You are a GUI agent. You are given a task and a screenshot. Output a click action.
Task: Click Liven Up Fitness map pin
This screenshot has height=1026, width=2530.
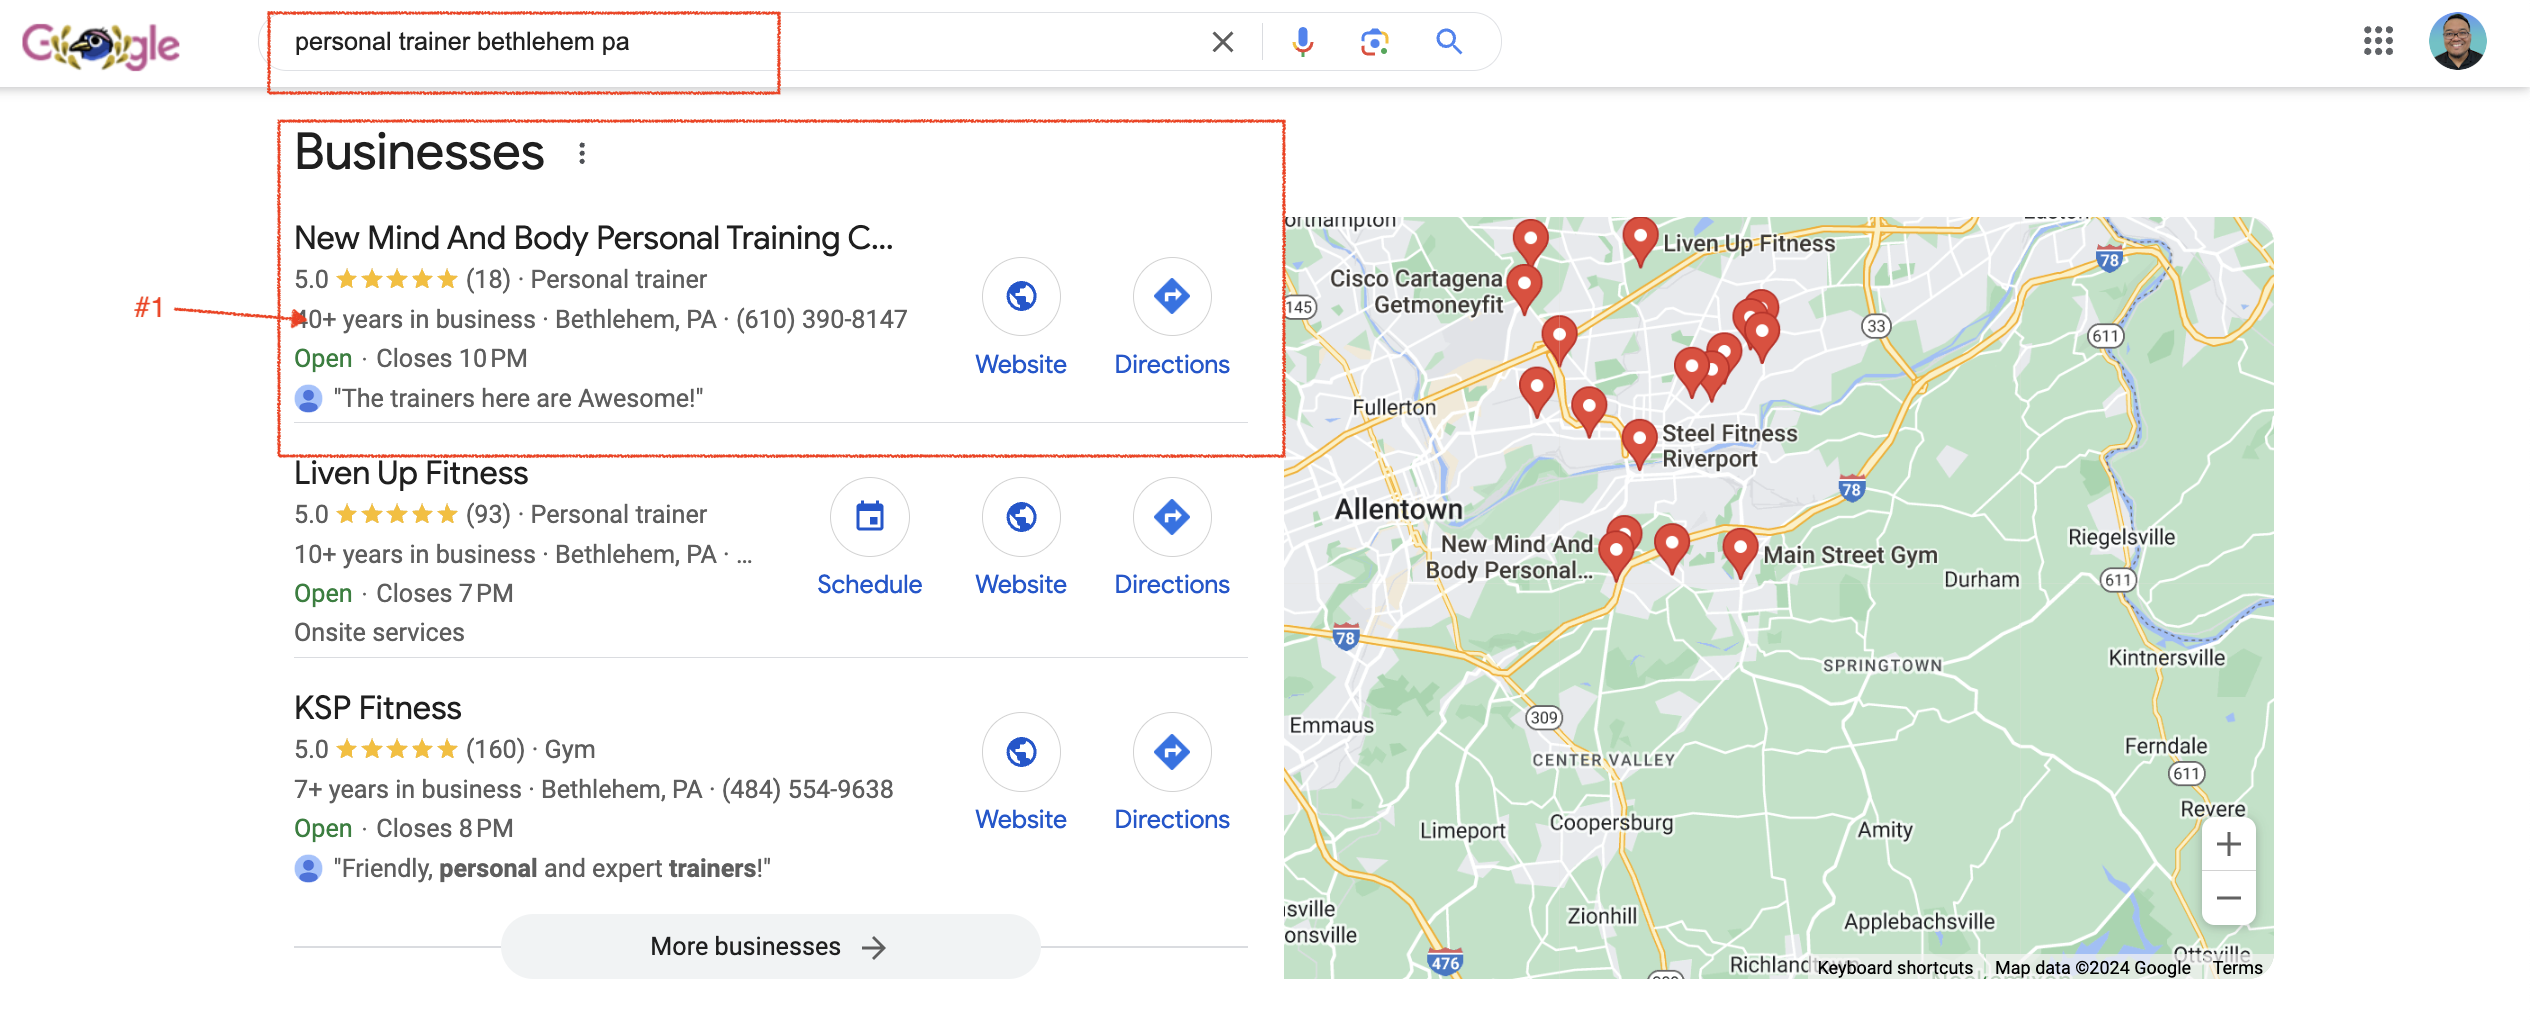pos(1640,241)
